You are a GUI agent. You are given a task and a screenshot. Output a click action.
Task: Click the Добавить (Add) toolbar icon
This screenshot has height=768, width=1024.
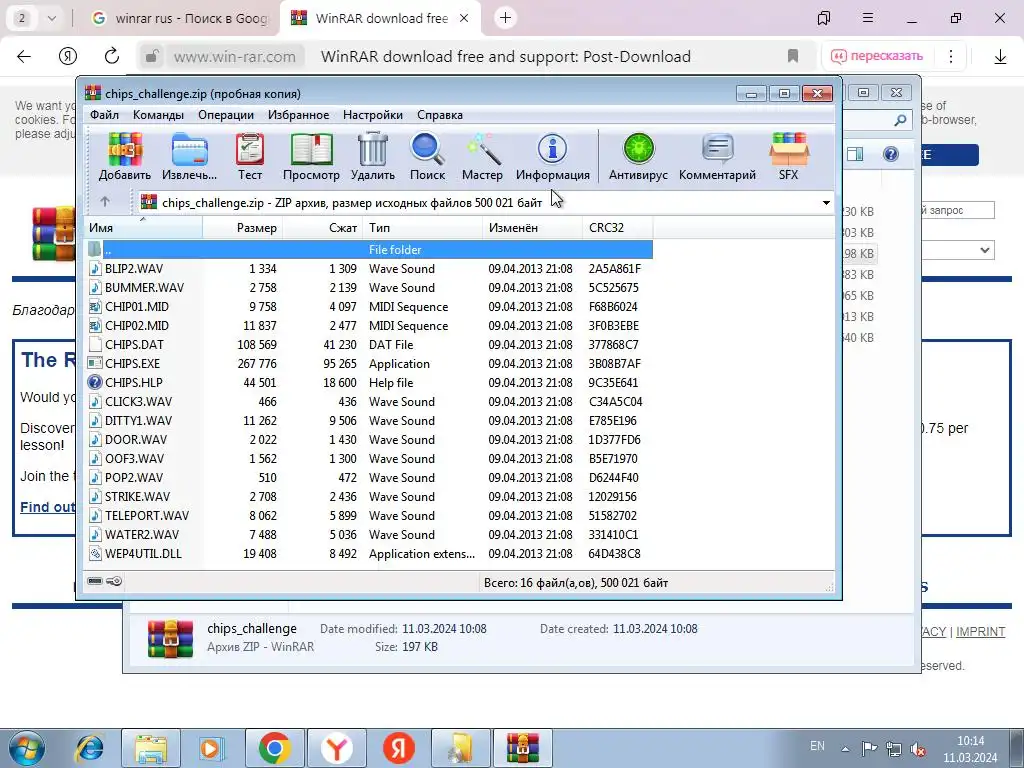(125, 157)
